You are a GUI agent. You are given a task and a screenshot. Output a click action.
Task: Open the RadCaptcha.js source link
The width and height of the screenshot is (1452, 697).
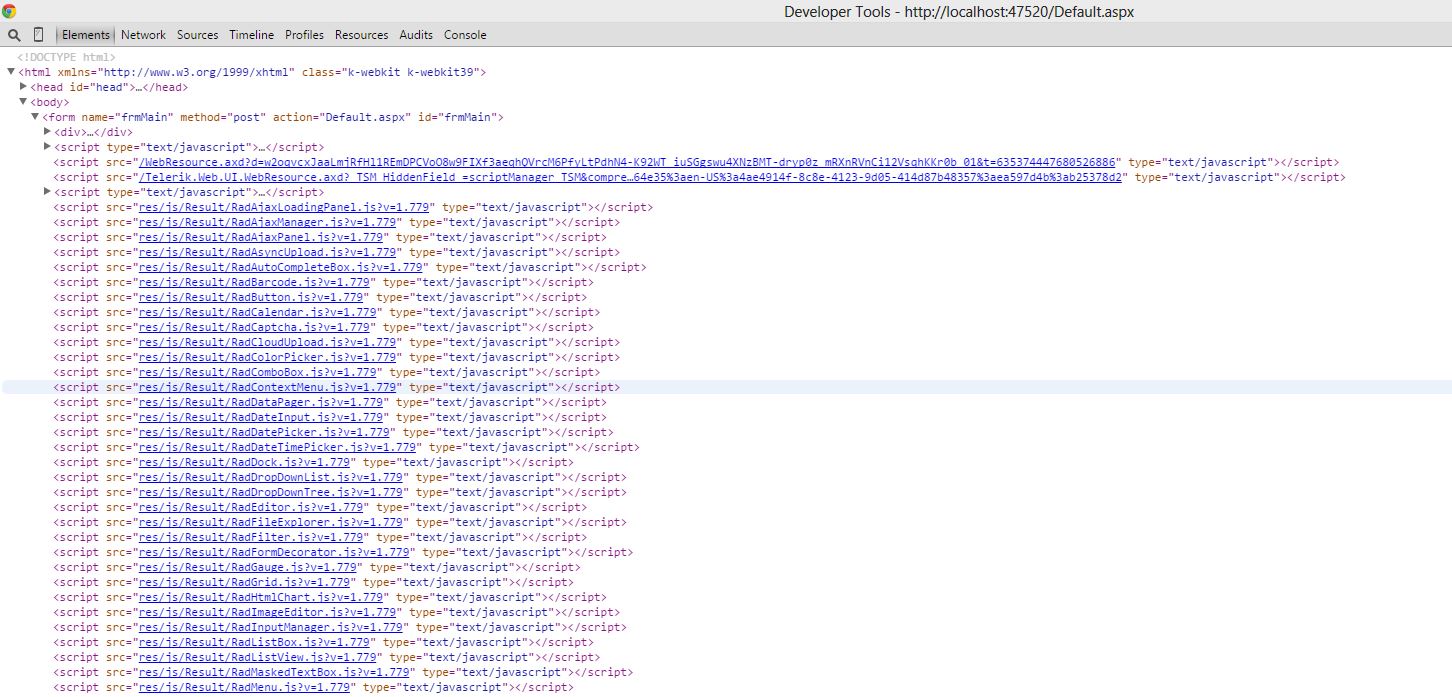click(255, 327)
